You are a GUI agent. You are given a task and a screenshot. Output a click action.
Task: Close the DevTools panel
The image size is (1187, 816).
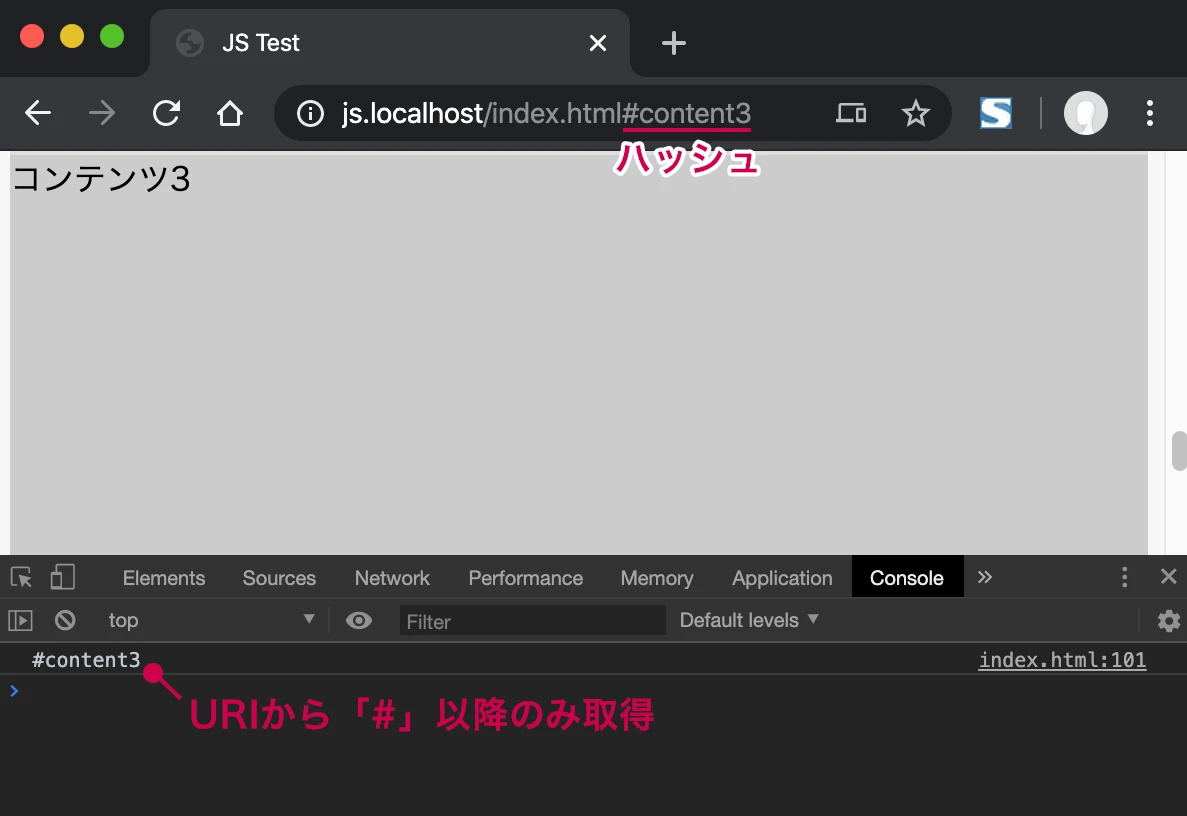1168,577
